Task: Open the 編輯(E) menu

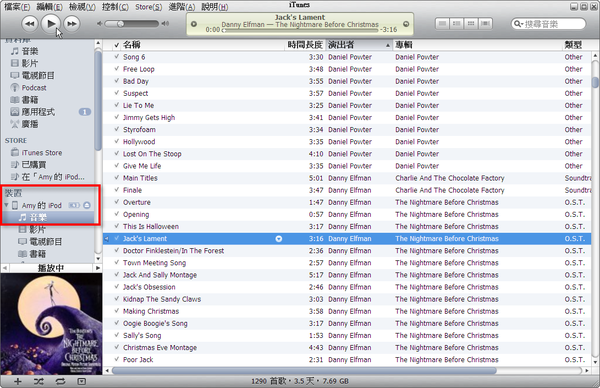Action: [x=49, y=7]
